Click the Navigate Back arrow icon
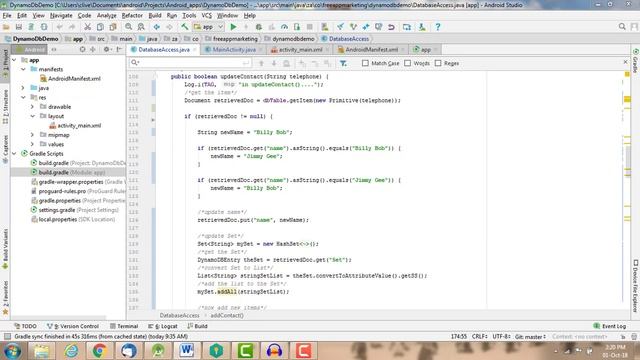 point(156,27)
